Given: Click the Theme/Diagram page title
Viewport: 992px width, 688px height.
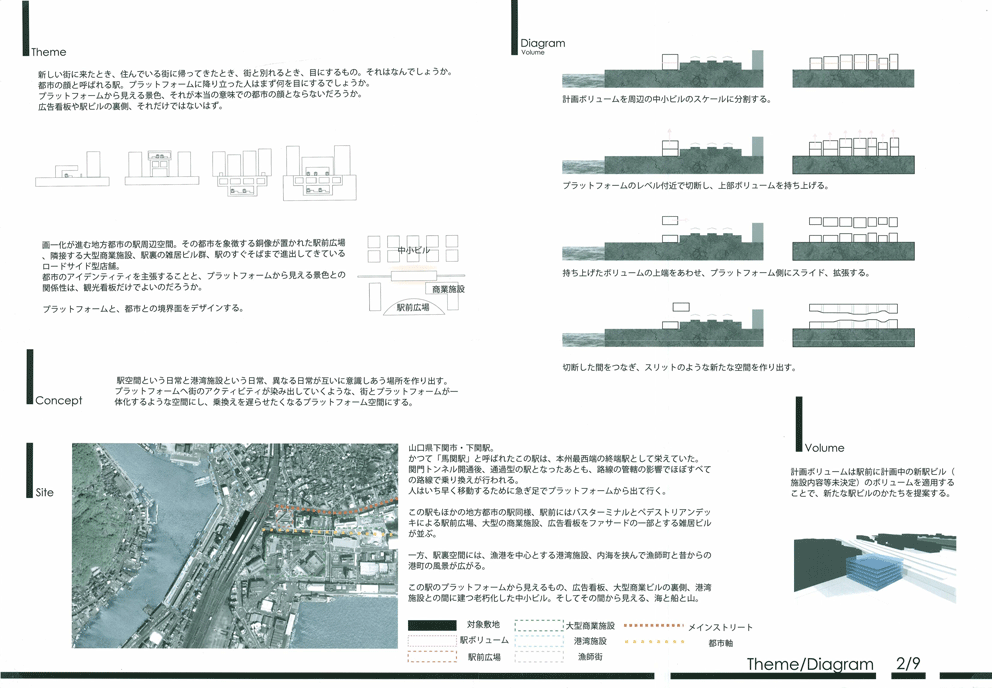Looking at the screenshot, I should tap(809, 664).
